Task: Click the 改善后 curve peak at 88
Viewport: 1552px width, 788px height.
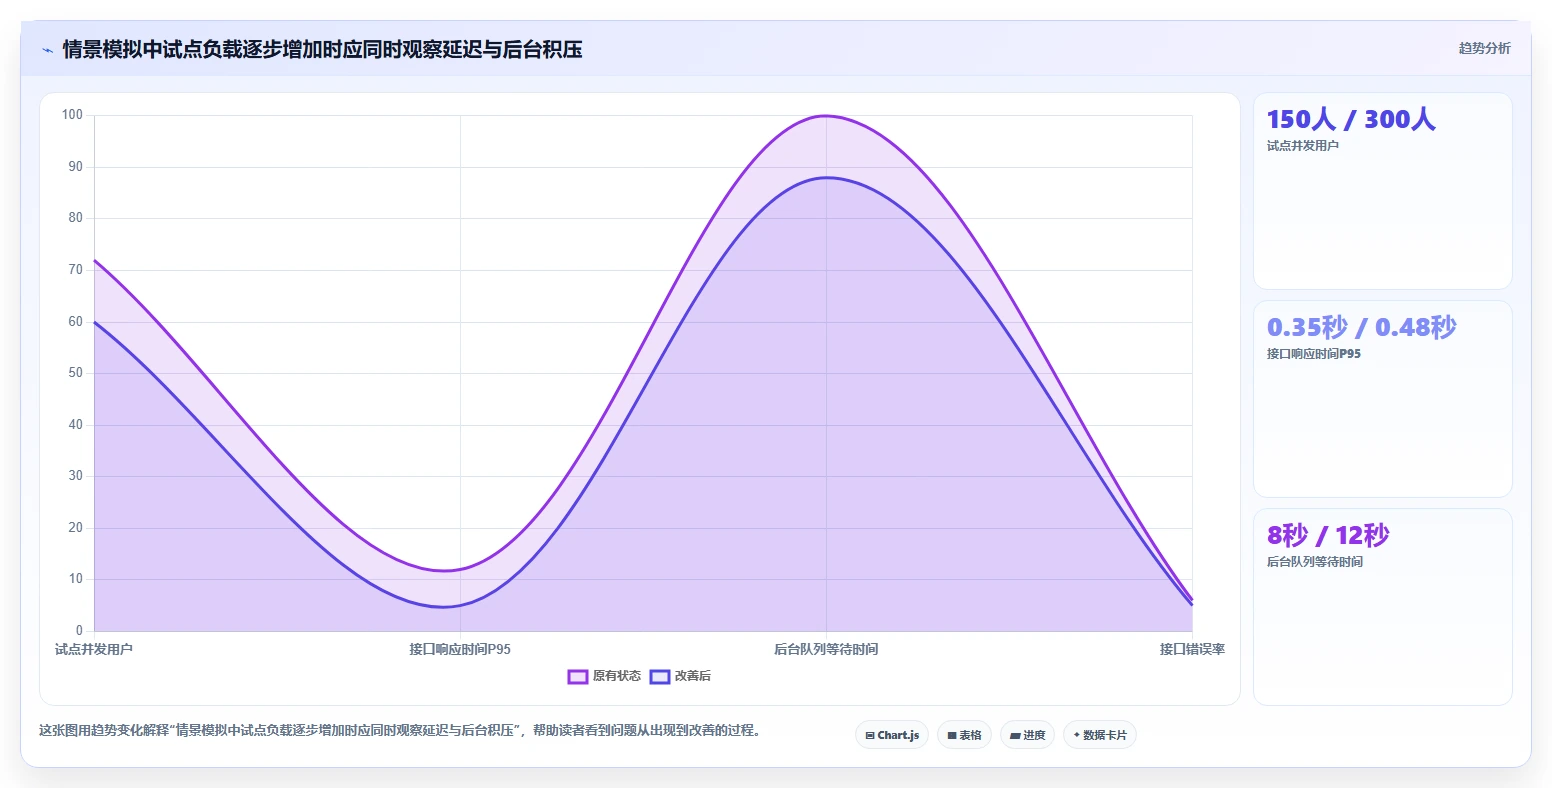Action: coord(826,178)
